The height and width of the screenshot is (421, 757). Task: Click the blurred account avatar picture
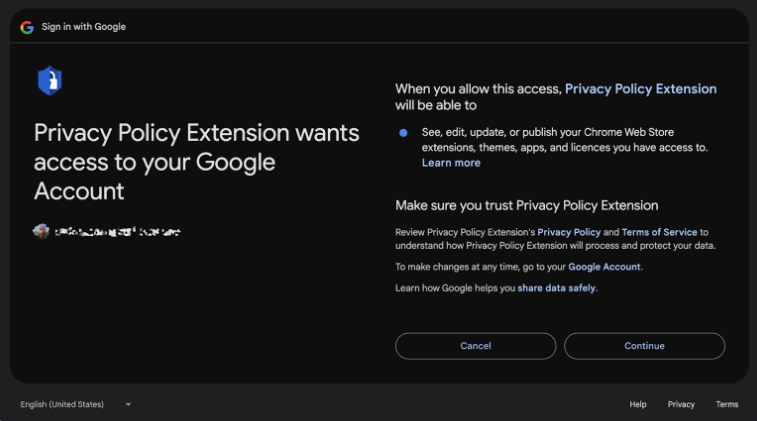coord(41,231)
